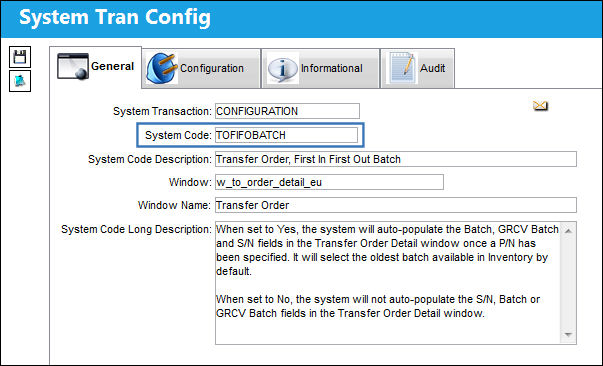
Task: Click the System Tran Config title
Action: tap(115, 18)
